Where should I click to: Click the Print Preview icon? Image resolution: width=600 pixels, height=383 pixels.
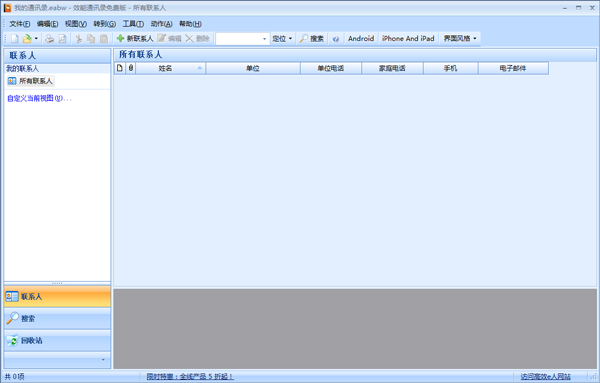point(62,39)
